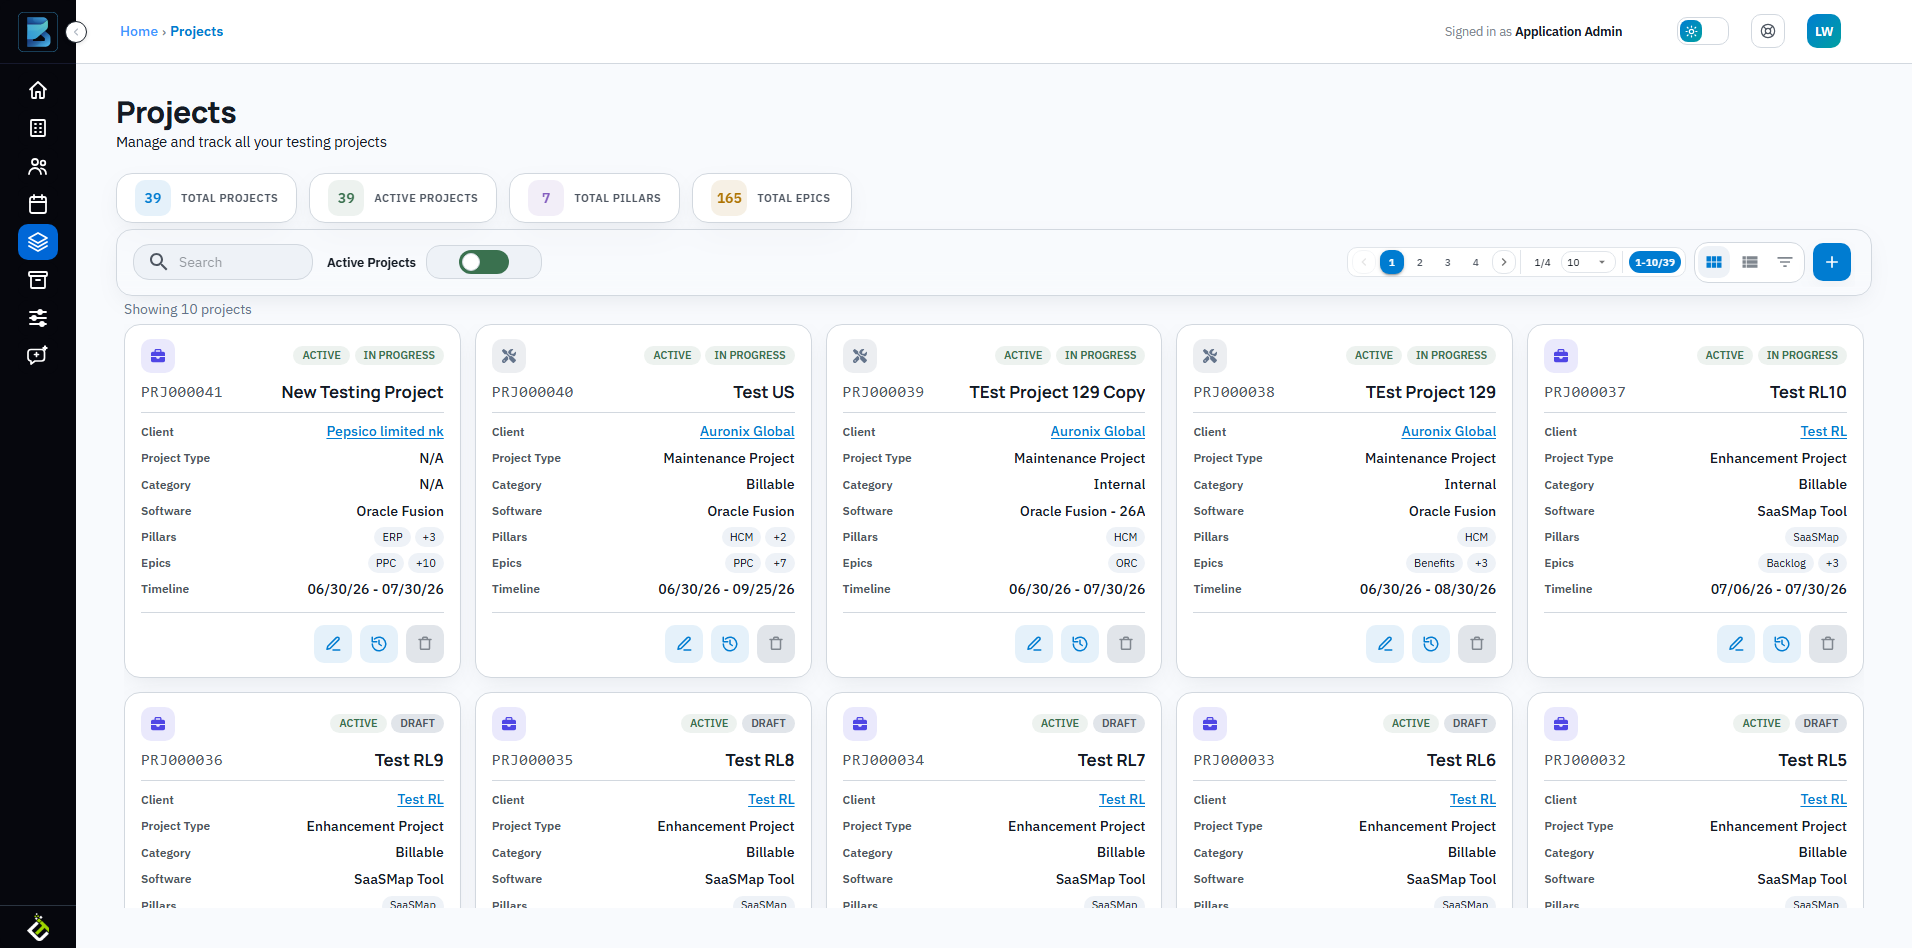Click the Backlog epic tag on Test RL10
The height and width of the screenshot is (948, 1912).
click(x=1786, y=563)
